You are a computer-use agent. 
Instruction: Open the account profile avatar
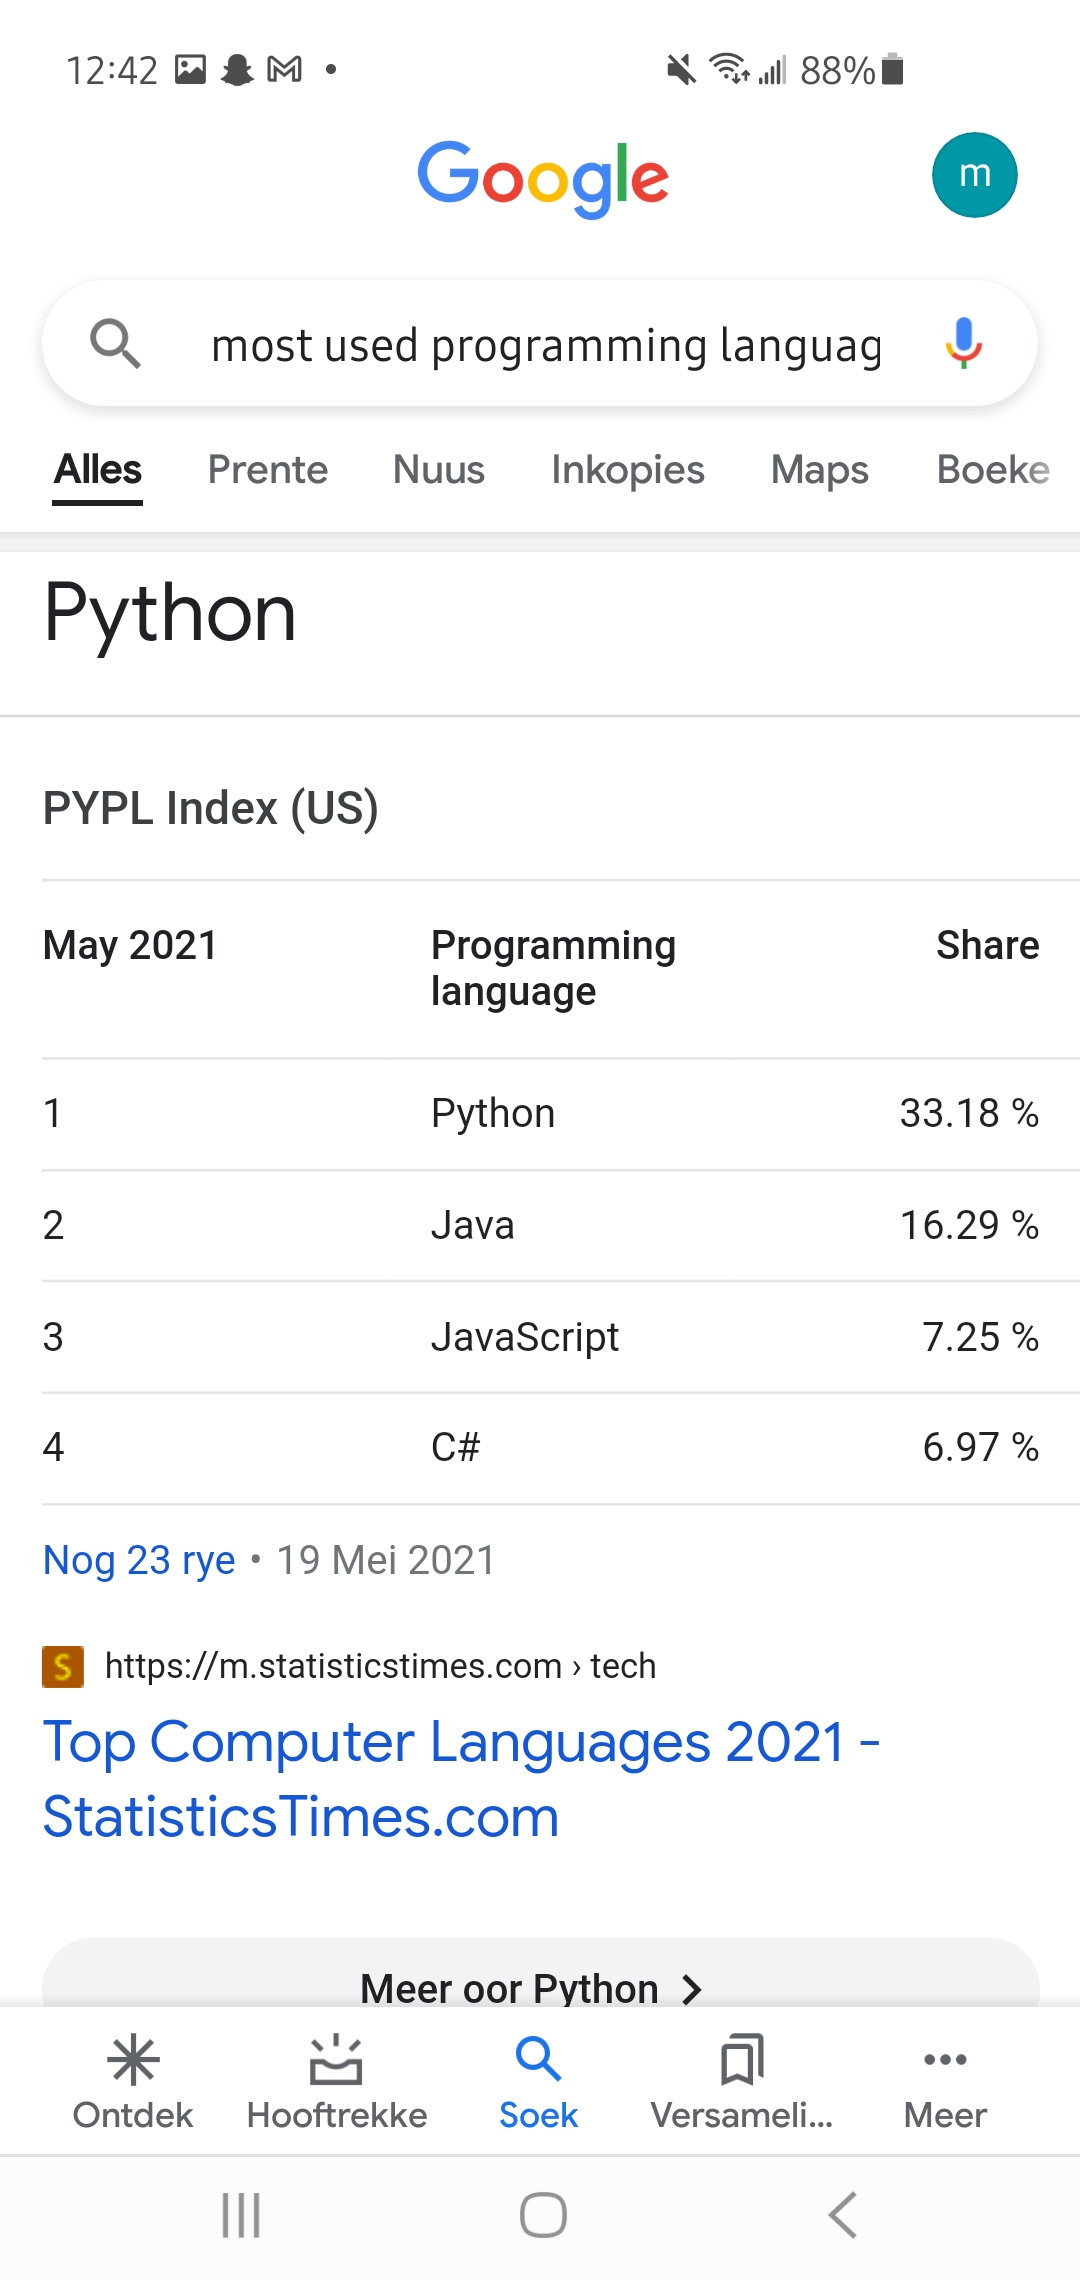click(974, 175)
